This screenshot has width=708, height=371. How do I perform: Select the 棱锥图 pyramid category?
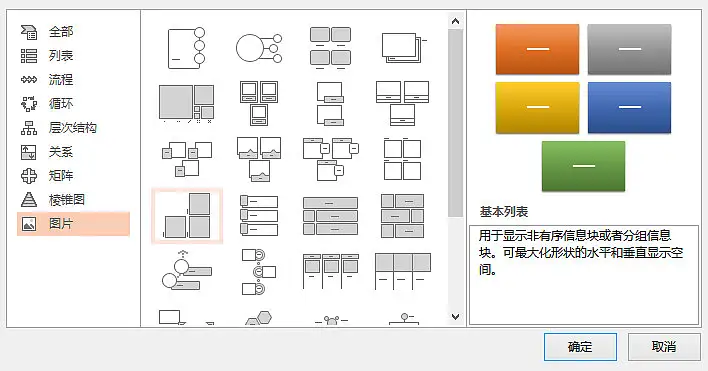coord(66,199)
